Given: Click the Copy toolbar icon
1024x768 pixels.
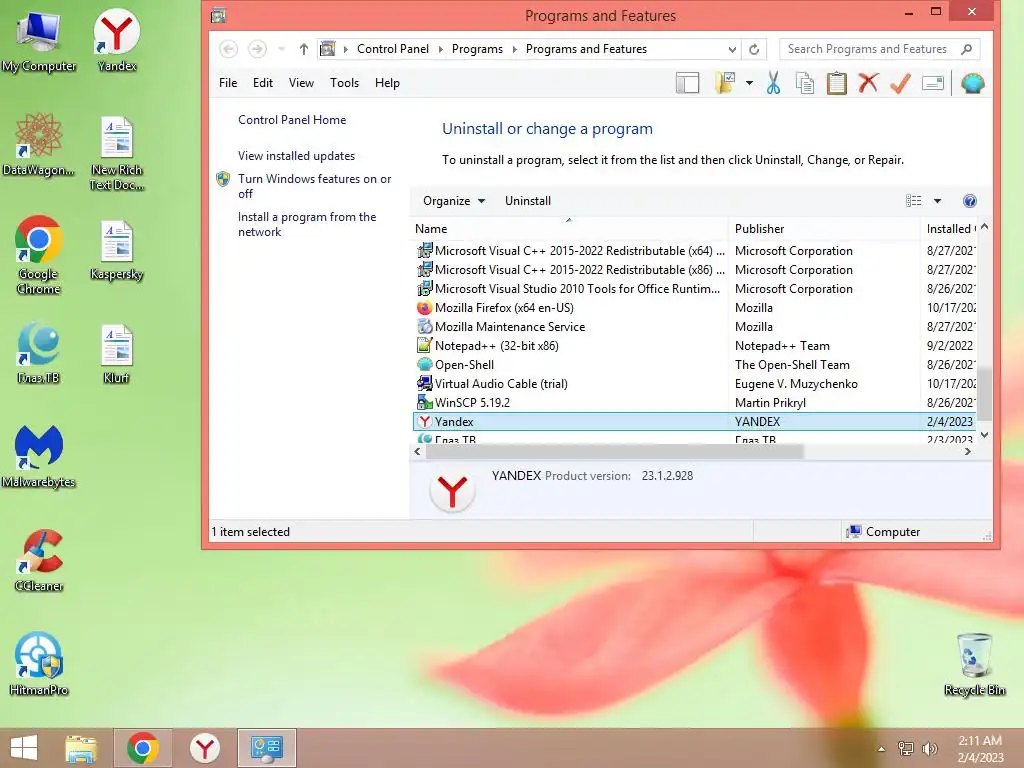Looking at the screenshot, I should (805, 83).
